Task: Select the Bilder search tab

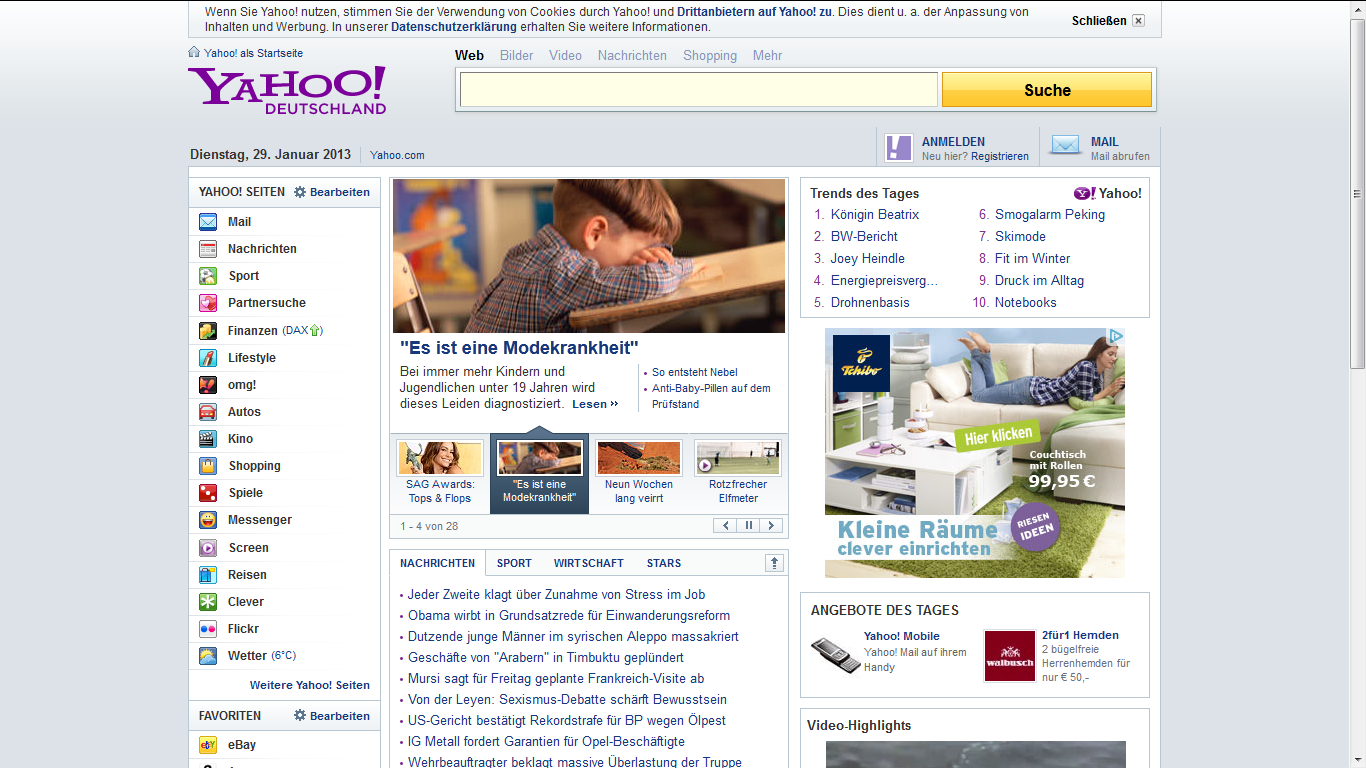Action: point(517,56)
